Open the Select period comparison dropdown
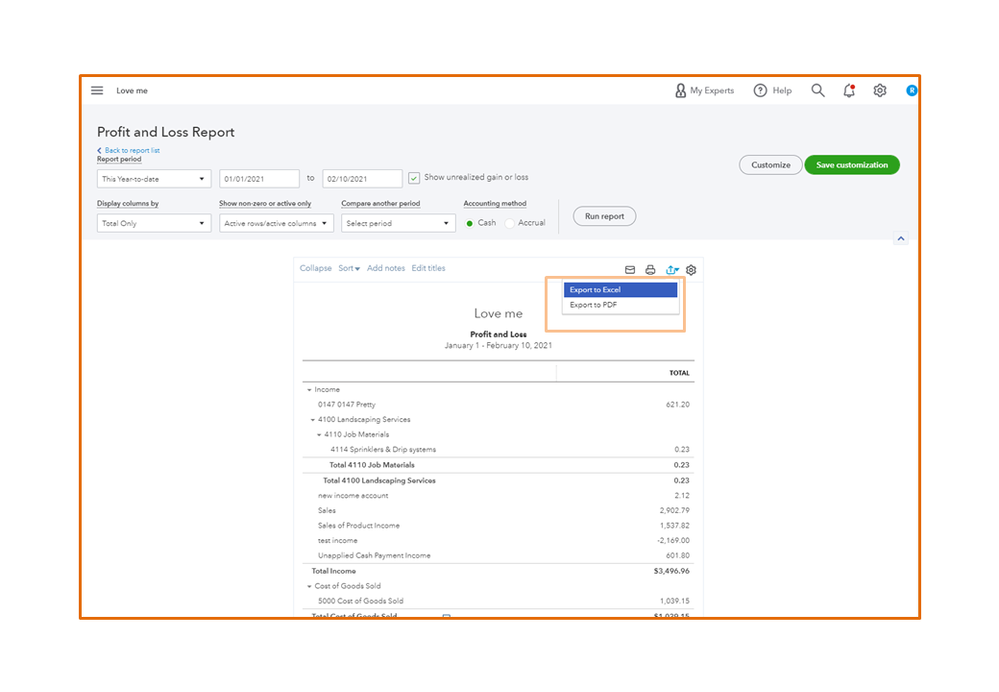 click(x=398, y=223)
